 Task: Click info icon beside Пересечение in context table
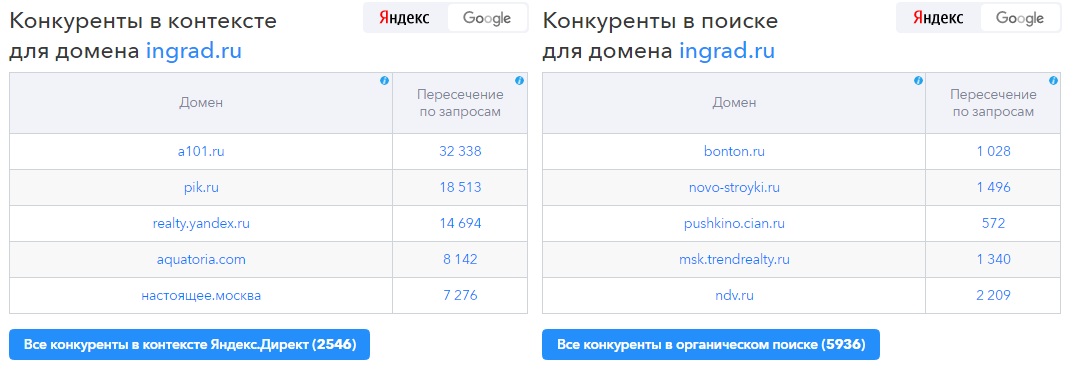pos(519,81)
